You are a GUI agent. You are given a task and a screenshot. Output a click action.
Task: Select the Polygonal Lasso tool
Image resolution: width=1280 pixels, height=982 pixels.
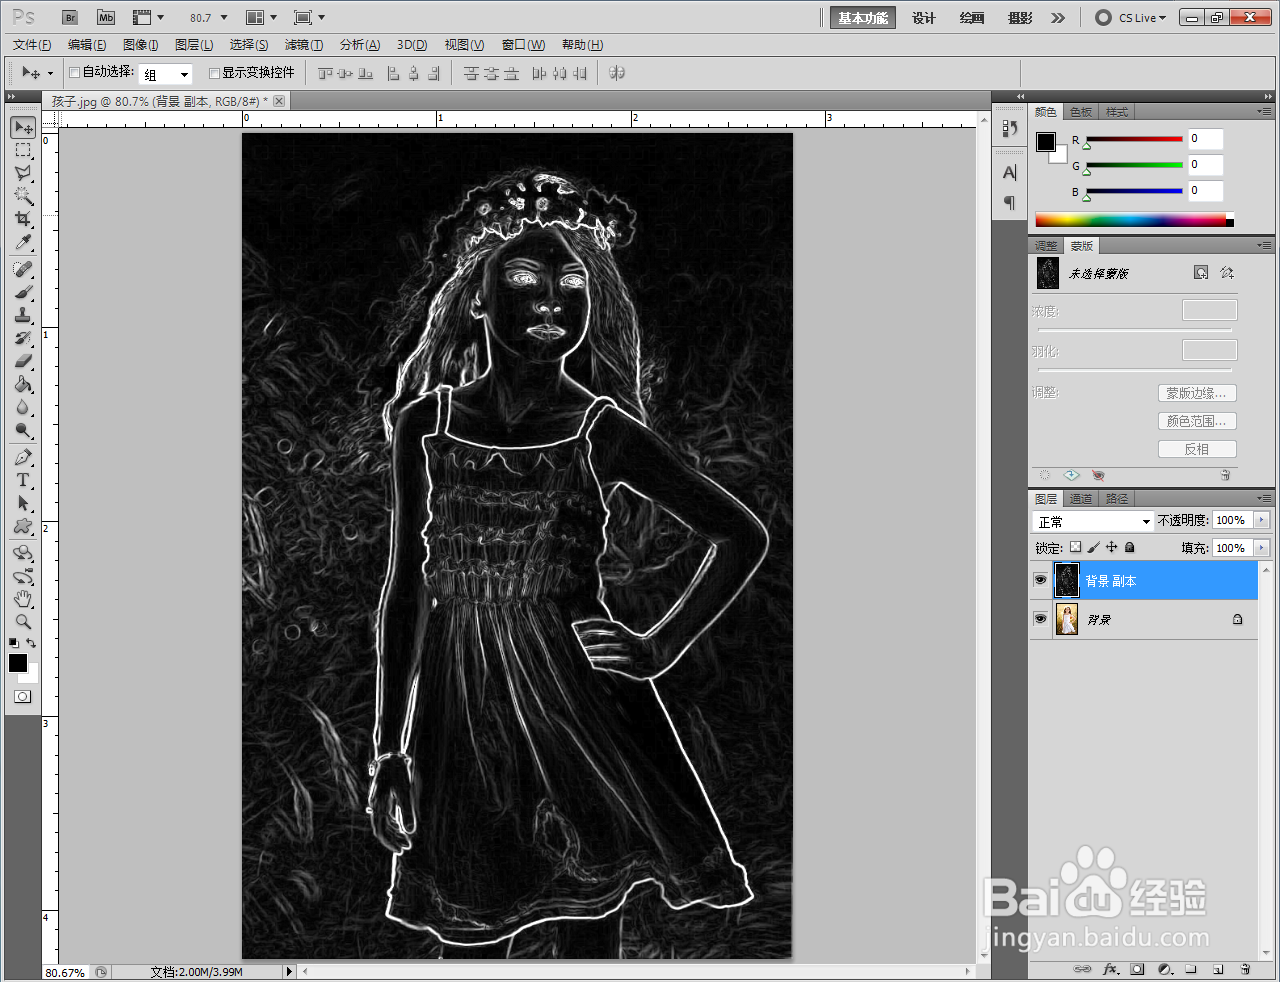click(x=23, y=173)
